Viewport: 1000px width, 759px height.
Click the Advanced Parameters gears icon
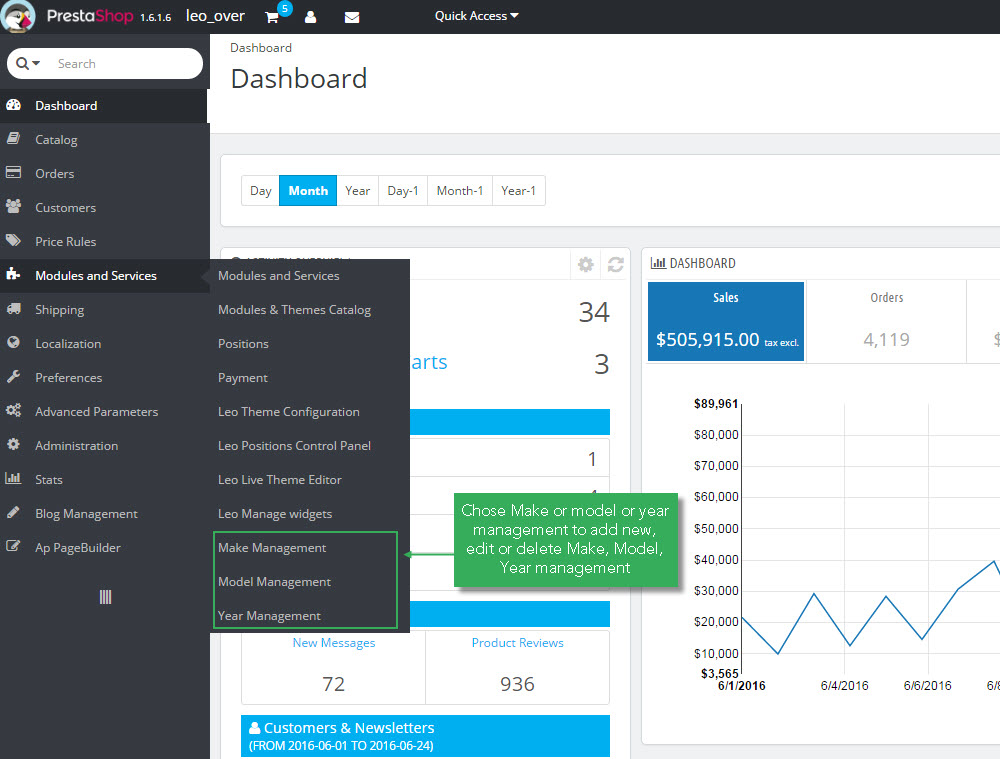pos(13,411)
